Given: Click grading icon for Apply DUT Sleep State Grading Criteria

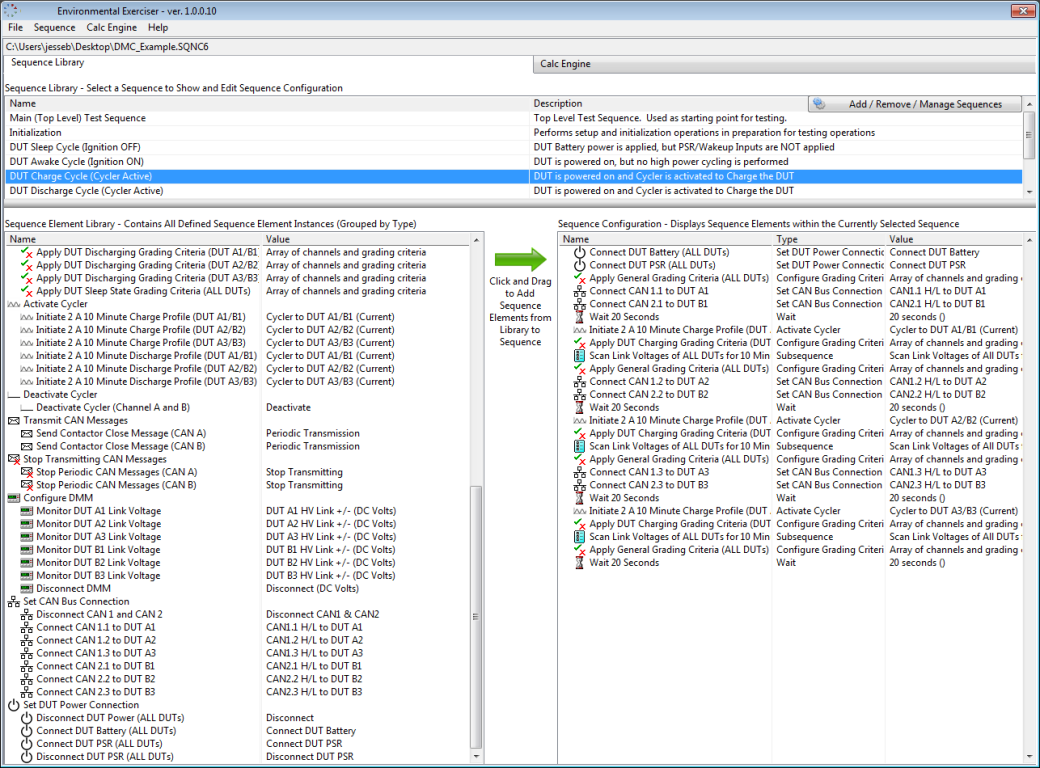Looking at the screenshot, I should click(27, 291).
